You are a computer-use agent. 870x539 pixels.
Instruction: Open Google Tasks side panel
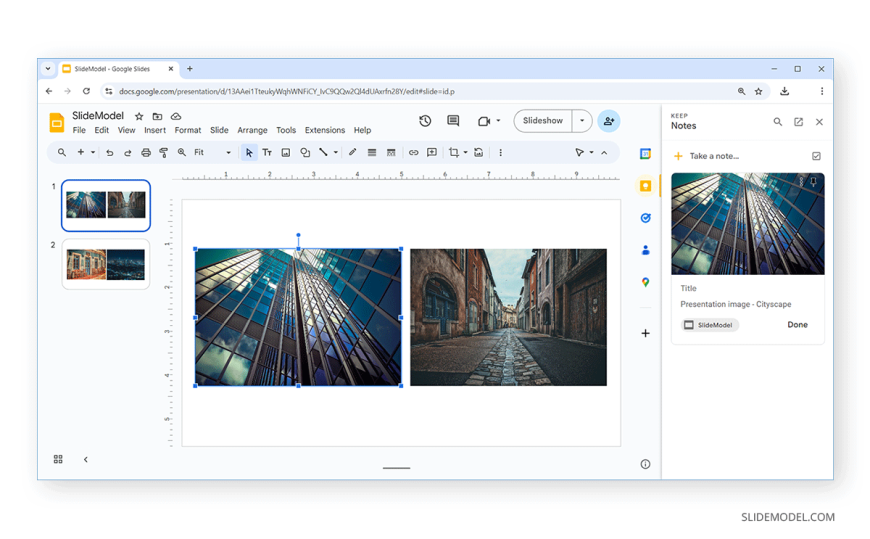645,218
